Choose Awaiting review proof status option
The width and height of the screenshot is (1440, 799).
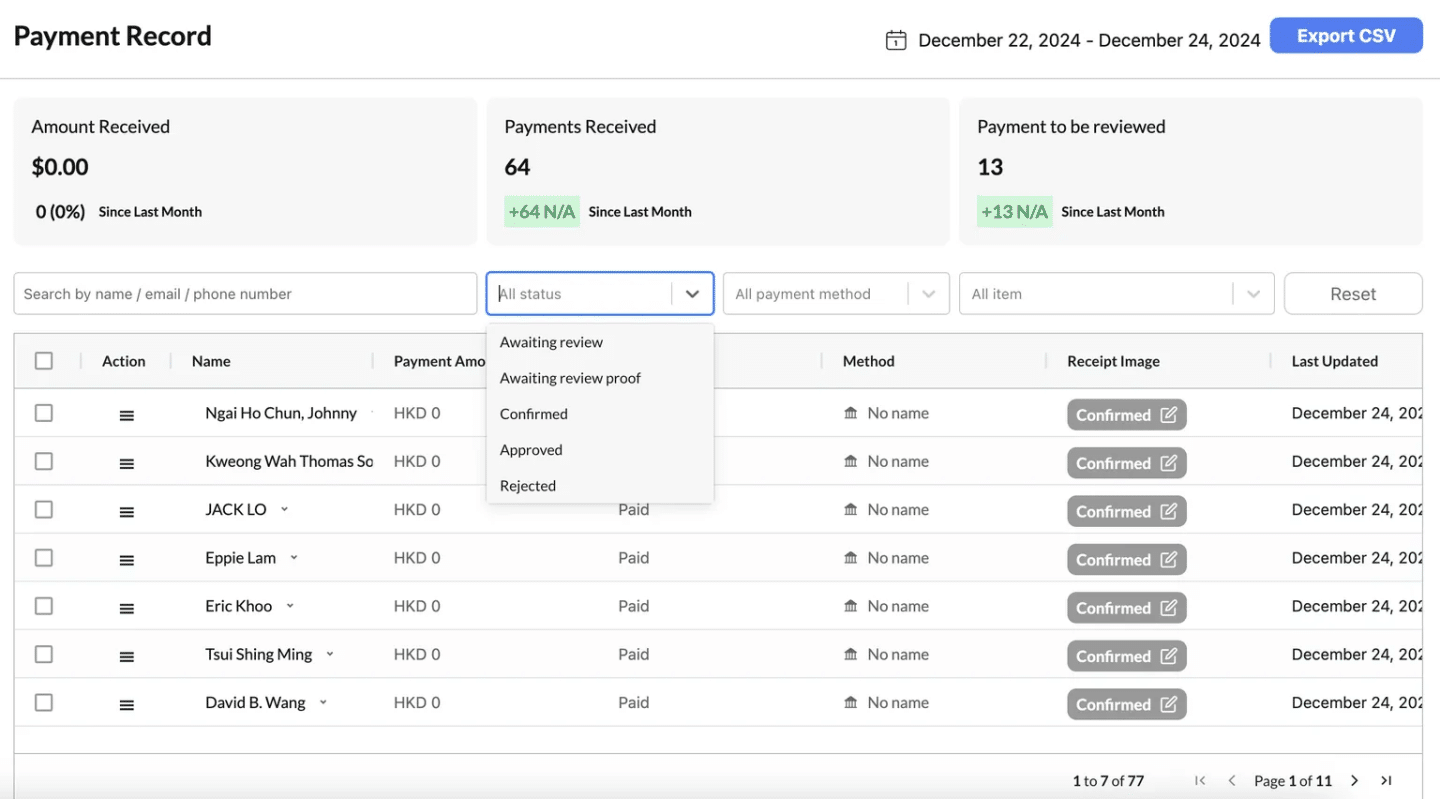coord(600,378)
